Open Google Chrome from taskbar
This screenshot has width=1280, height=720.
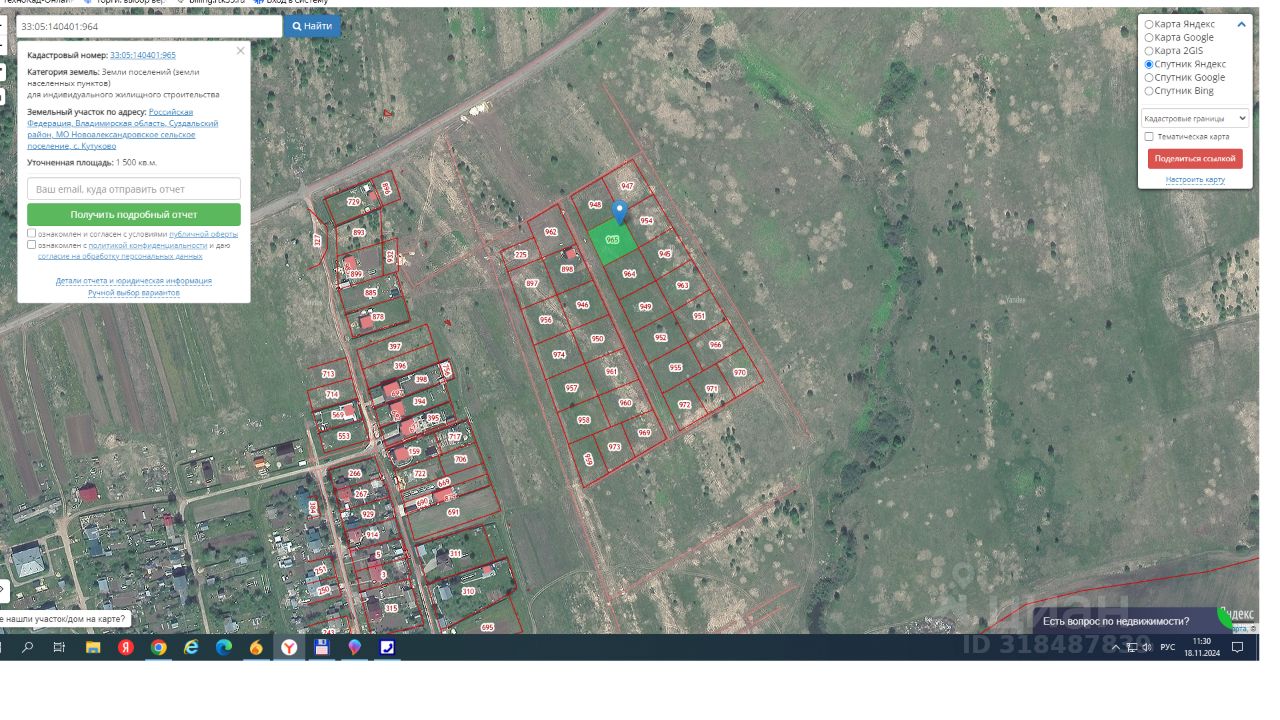pyautogui.click(x=158, y=647)
